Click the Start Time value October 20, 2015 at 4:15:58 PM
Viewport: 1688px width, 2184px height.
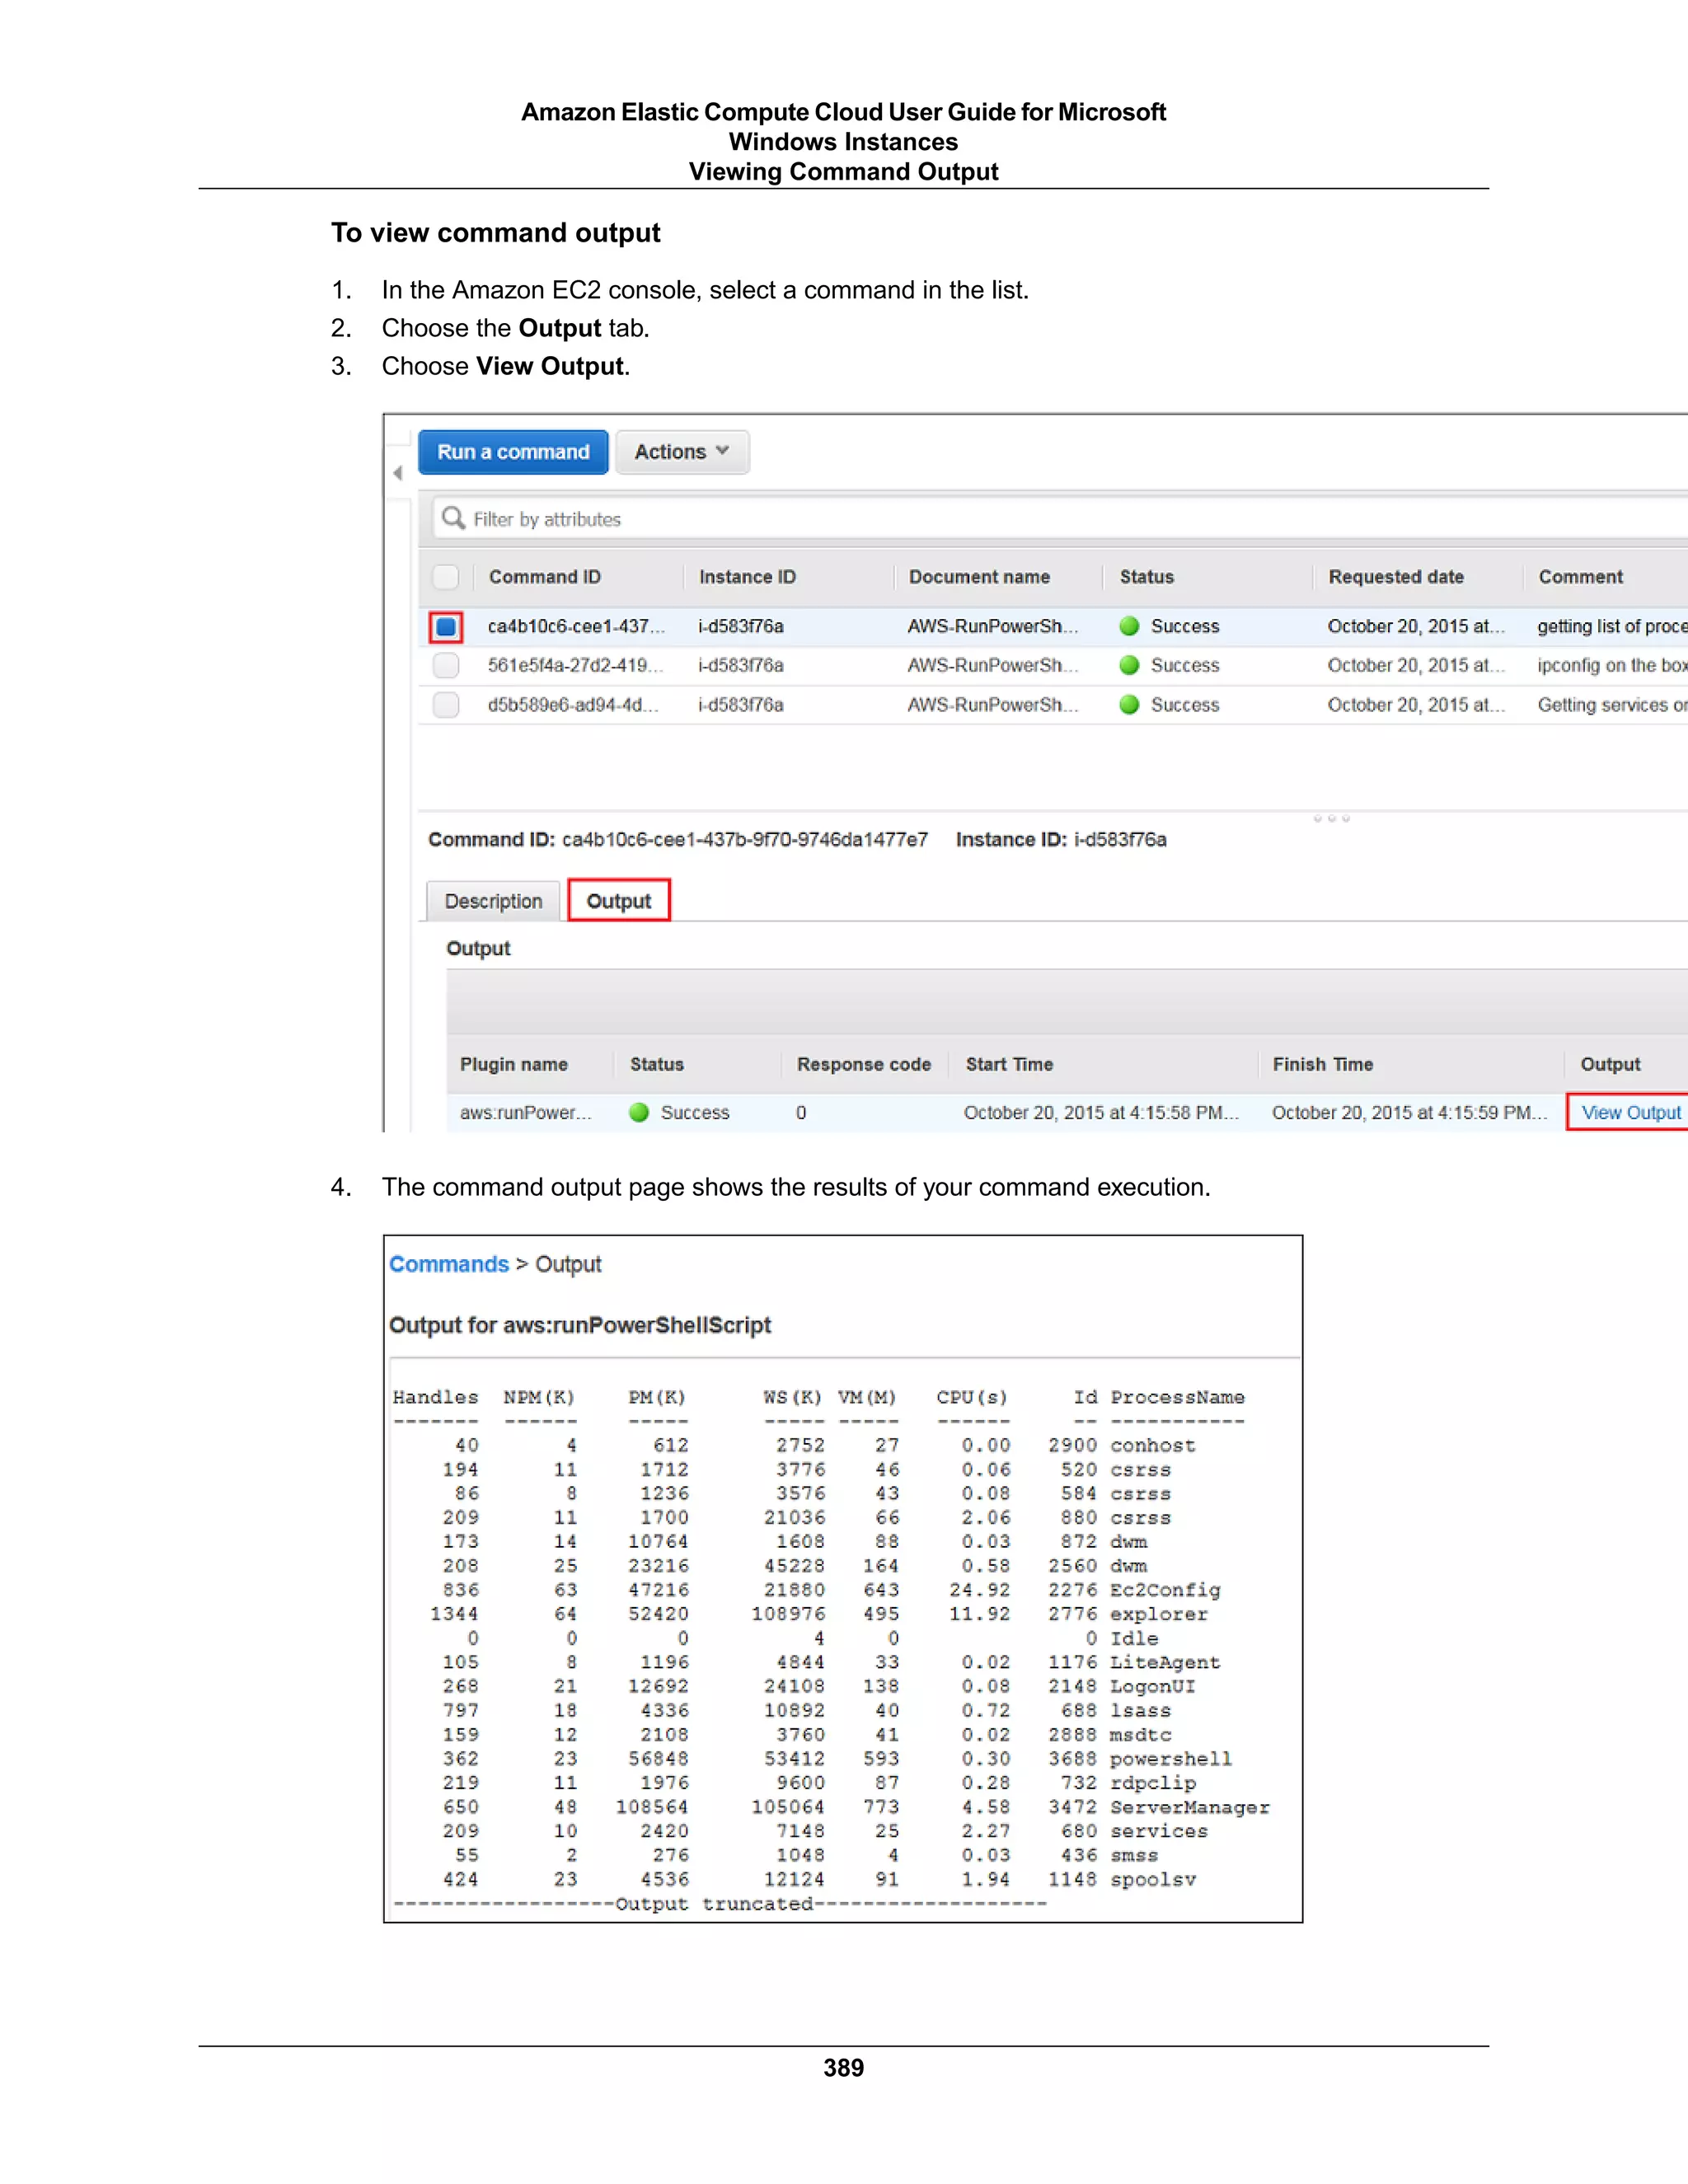click(1101, 1113)
